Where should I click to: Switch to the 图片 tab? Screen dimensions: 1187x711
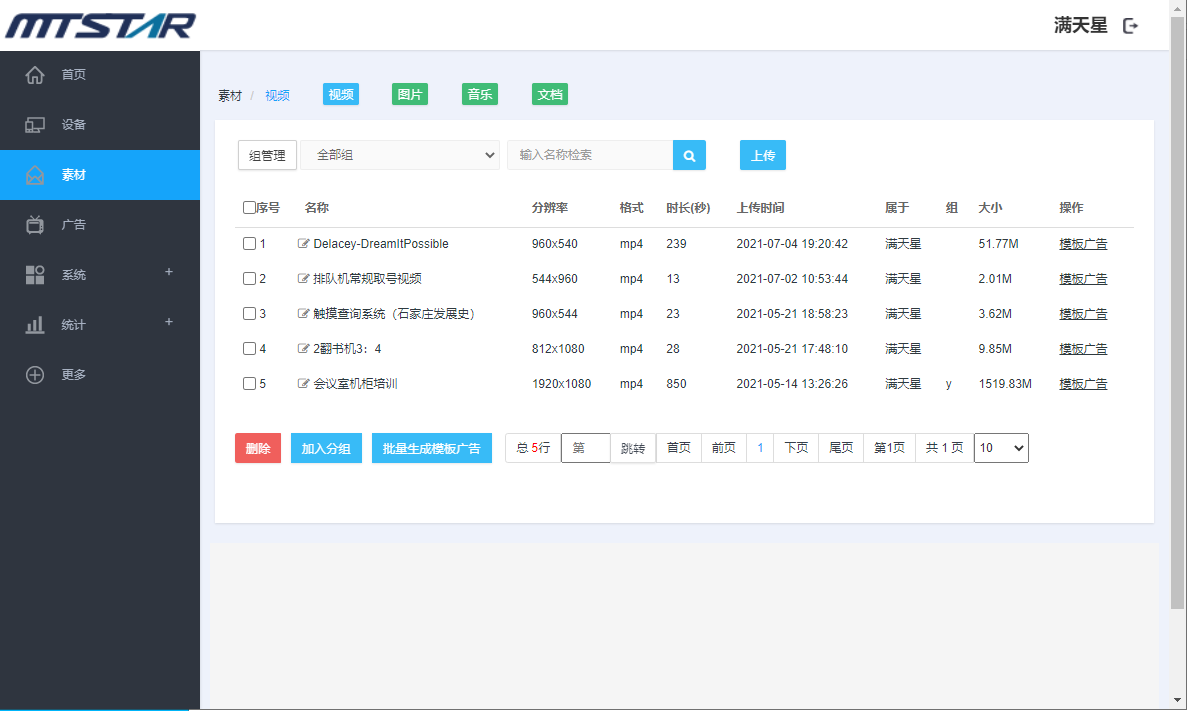(x=410, y=95)
